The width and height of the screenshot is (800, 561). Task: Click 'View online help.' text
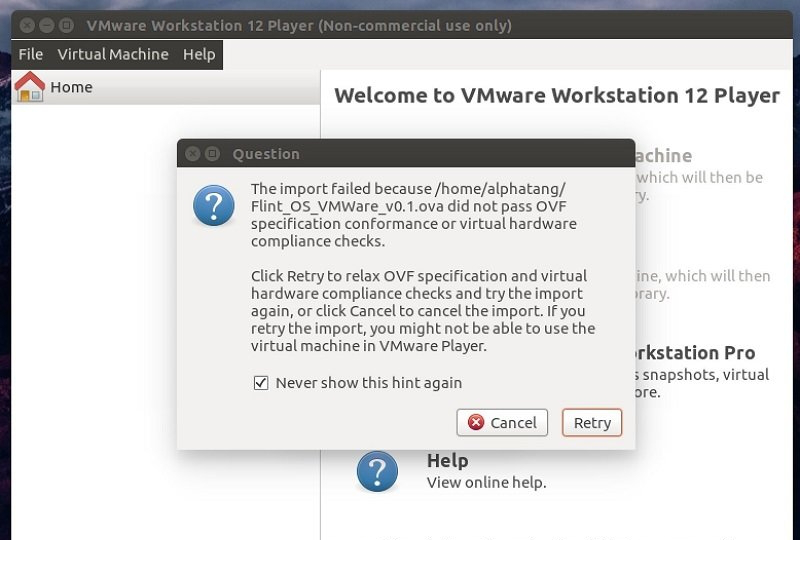click(x=486, y=482)
